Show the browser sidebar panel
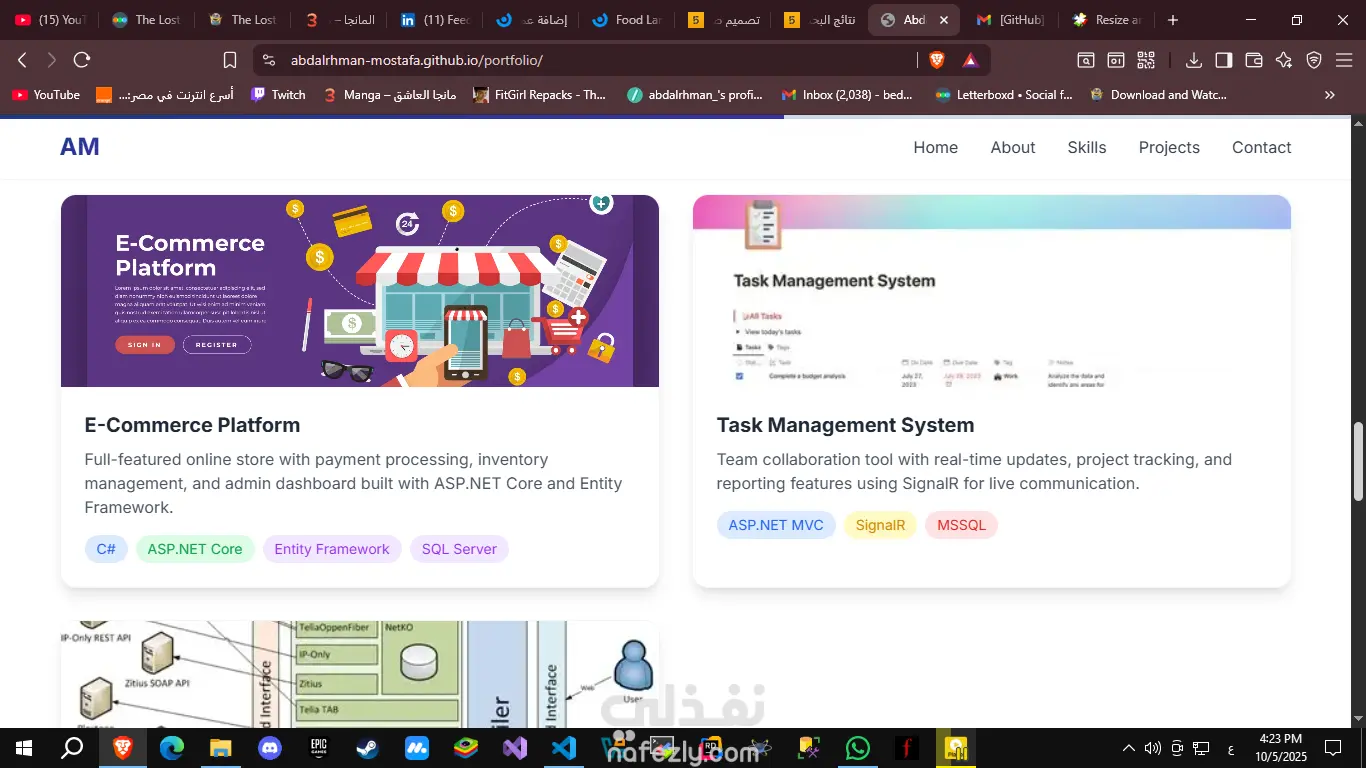Viewport: 1366px width, 768px height. [1224, 60]
